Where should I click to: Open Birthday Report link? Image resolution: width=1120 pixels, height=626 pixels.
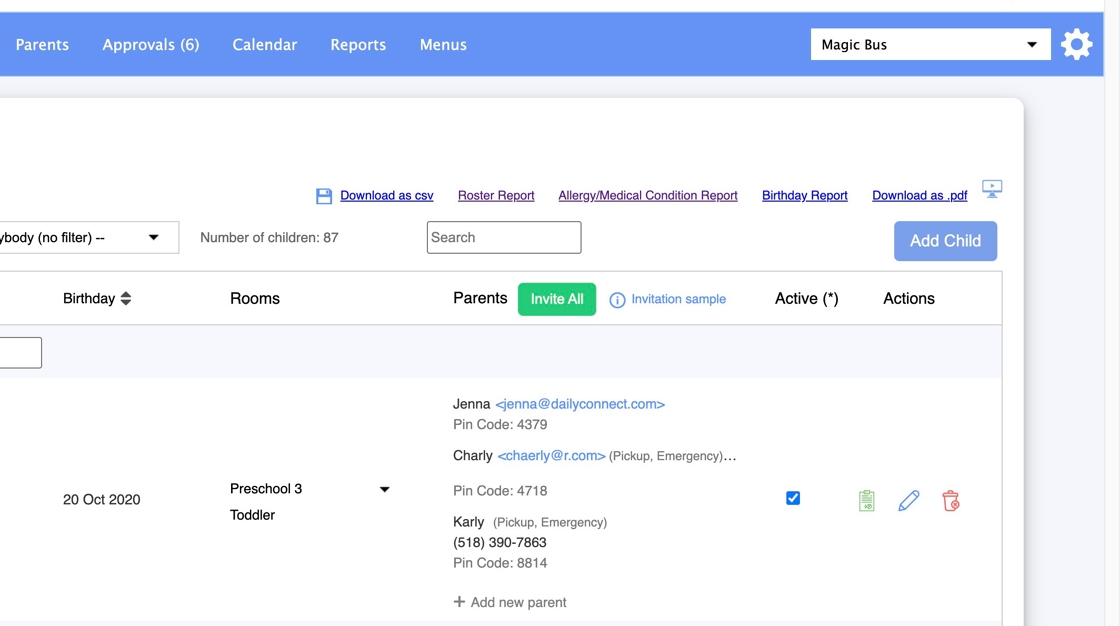tap(804, 196)
